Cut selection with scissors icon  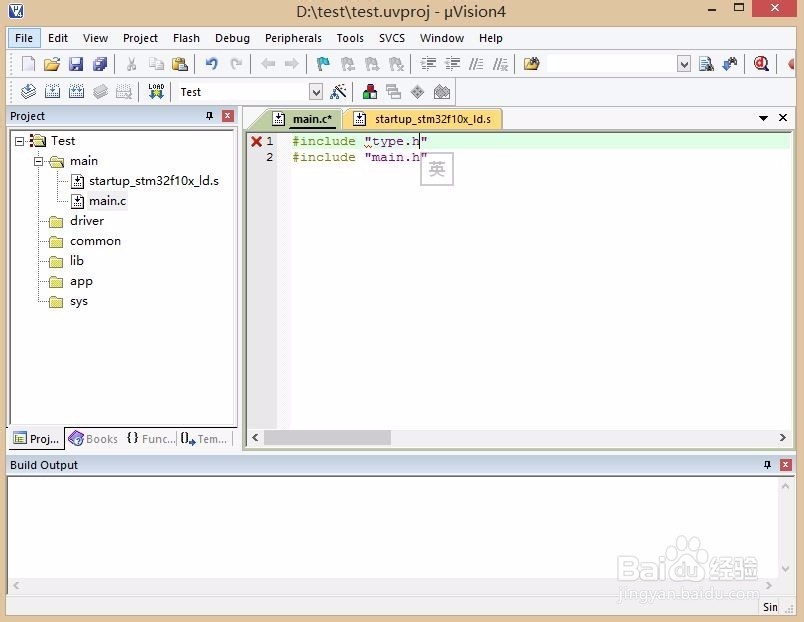click(x=131, y=64)
